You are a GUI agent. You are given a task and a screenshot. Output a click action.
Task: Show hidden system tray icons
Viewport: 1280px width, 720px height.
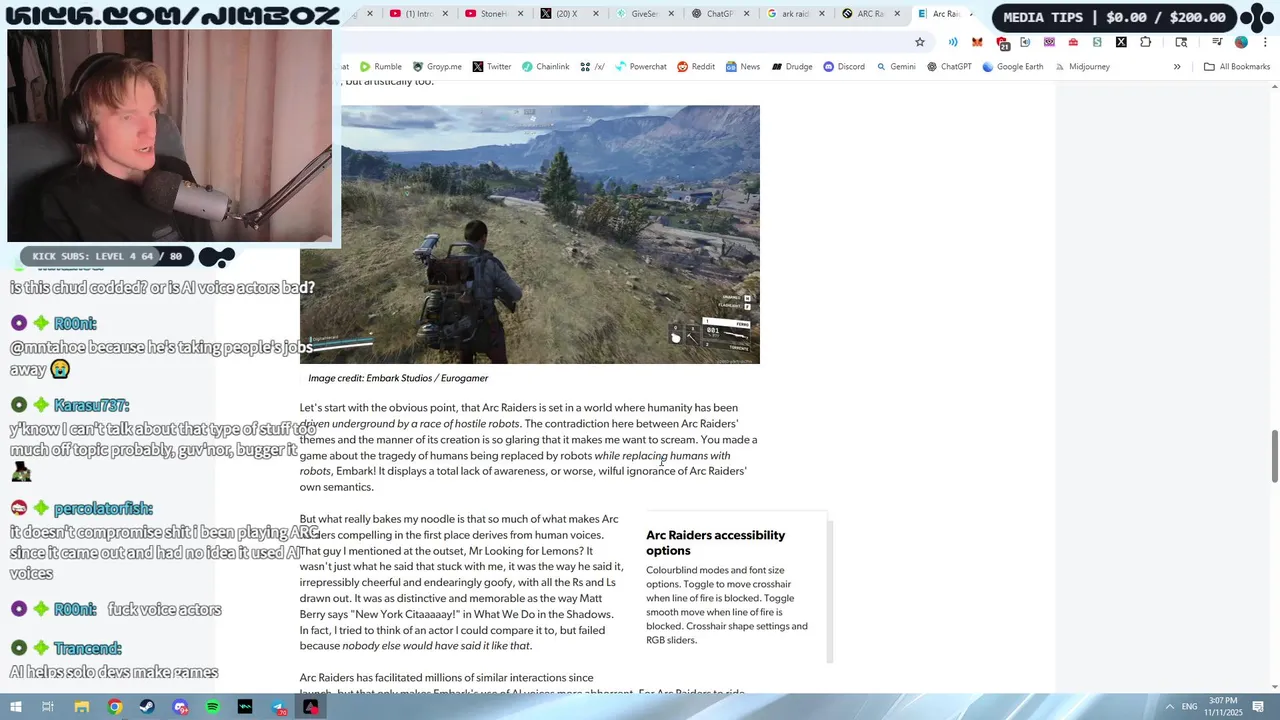click(1169, 707)
